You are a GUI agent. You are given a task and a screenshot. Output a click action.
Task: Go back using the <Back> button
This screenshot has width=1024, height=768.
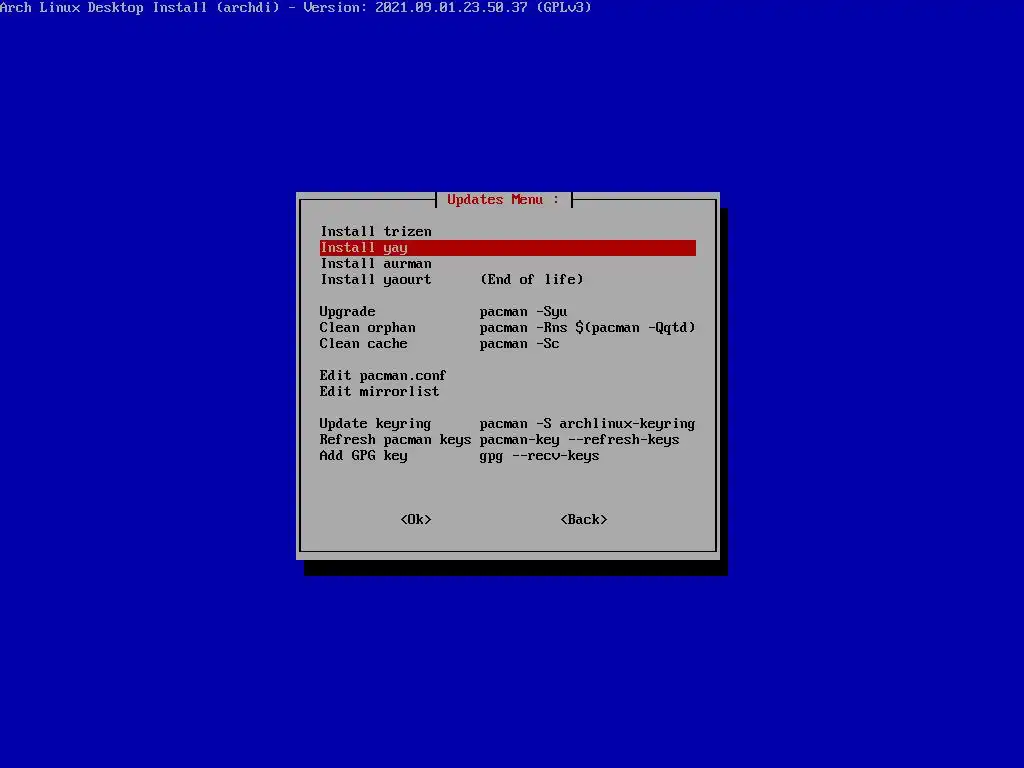tap(584, 519)
